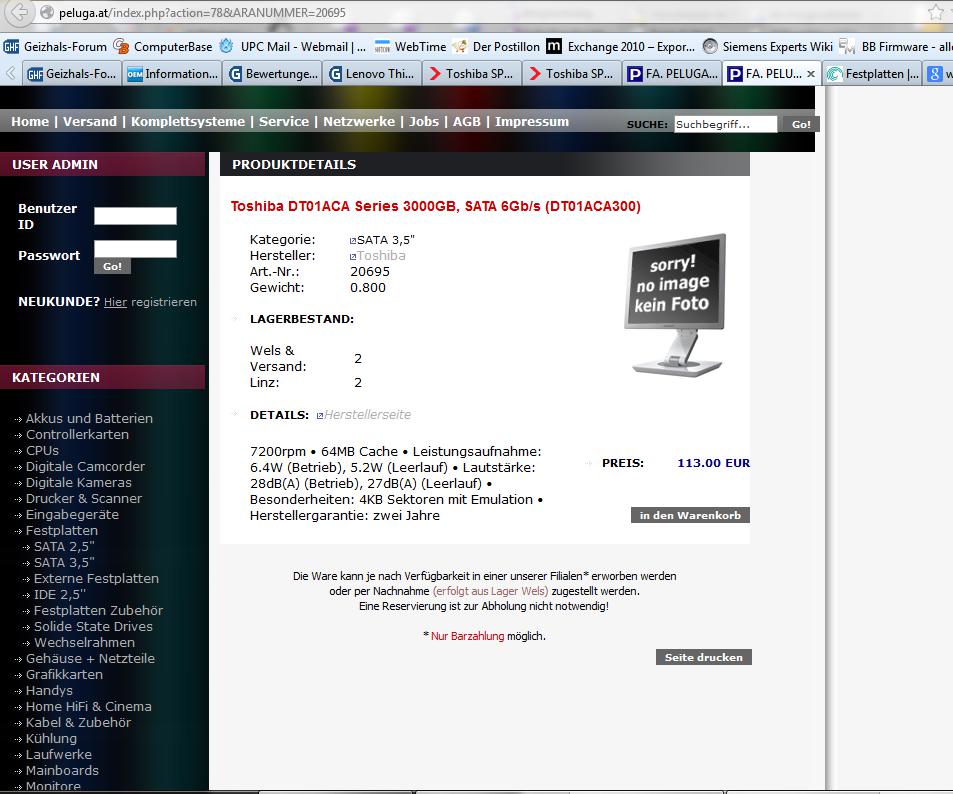This screenshot has width=953, height=794.
Task: Open the Toshiba manufacturer link
Action: [381, 256]
